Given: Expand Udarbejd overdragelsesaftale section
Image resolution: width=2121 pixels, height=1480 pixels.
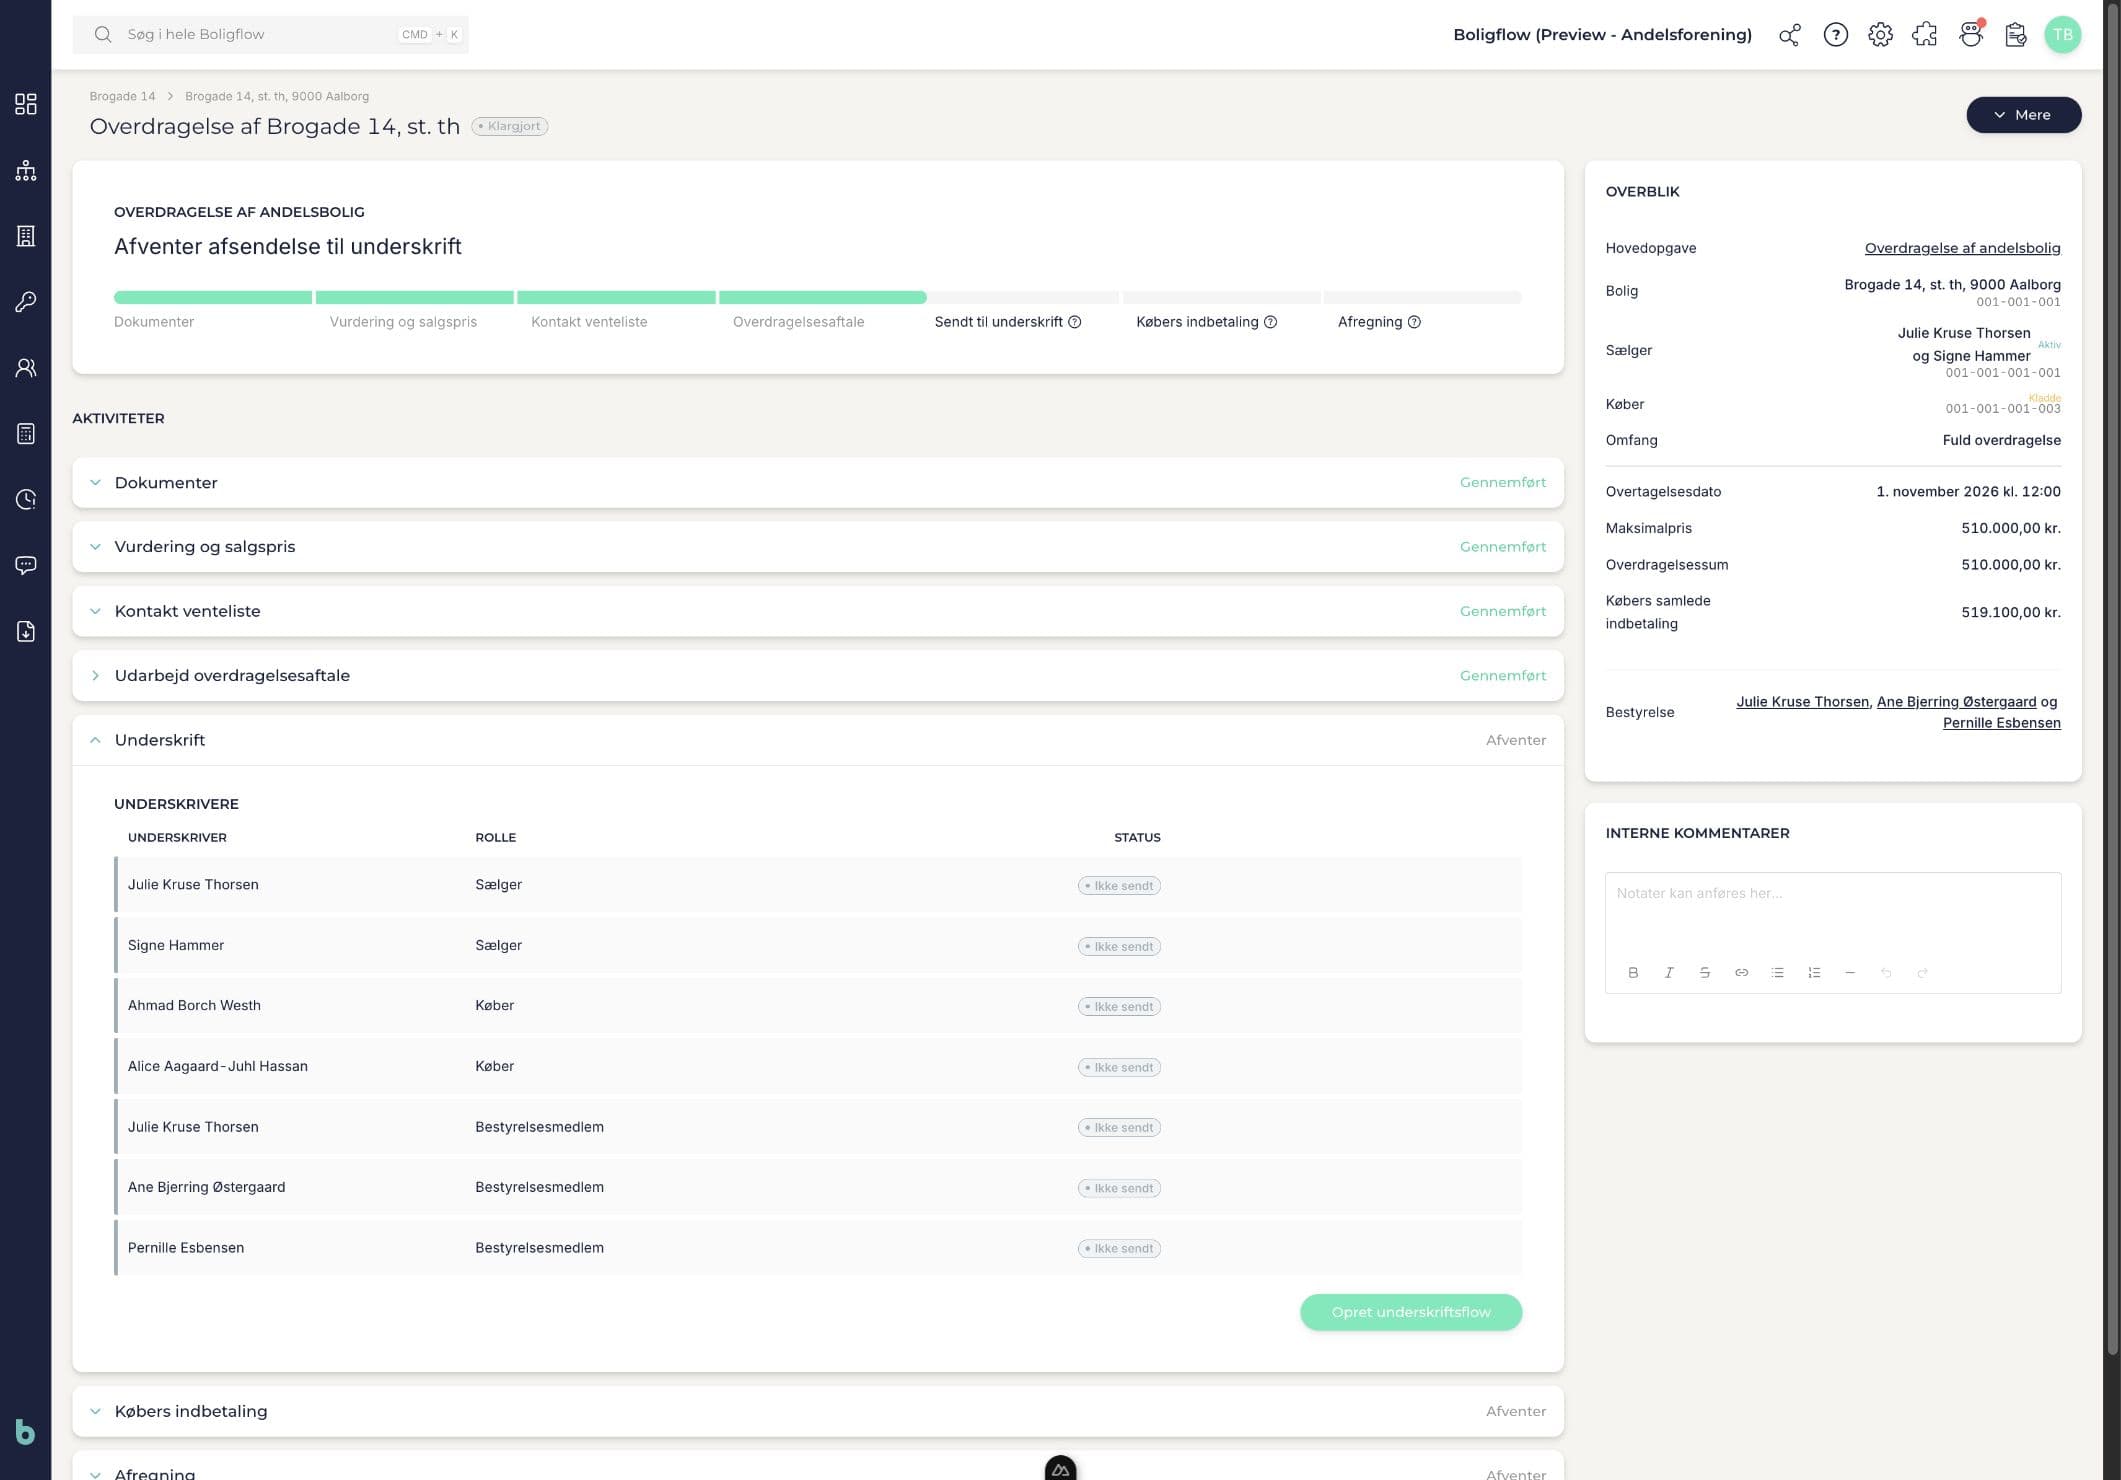Looking at the screenshot, I should (818, 676).
